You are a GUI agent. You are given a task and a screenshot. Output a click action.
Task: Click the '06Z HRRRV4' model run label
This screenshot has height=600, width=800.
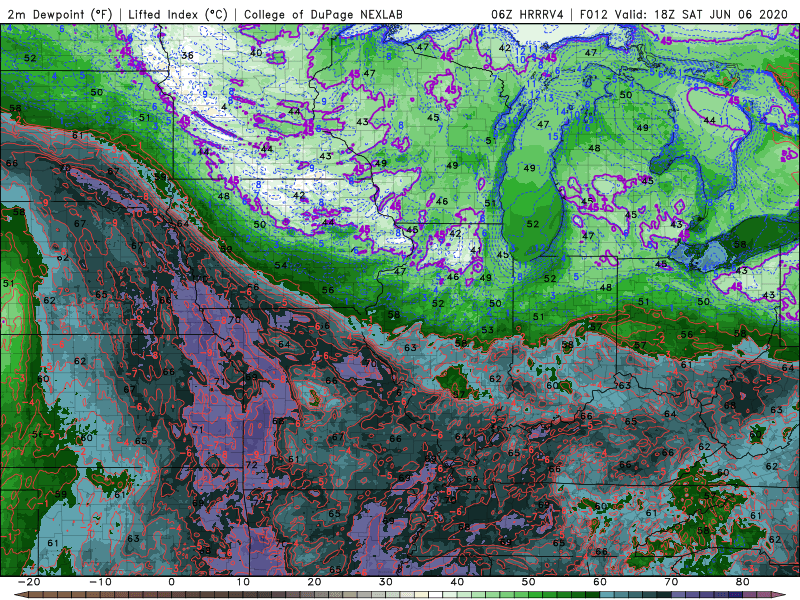click(x=527, y=15)
